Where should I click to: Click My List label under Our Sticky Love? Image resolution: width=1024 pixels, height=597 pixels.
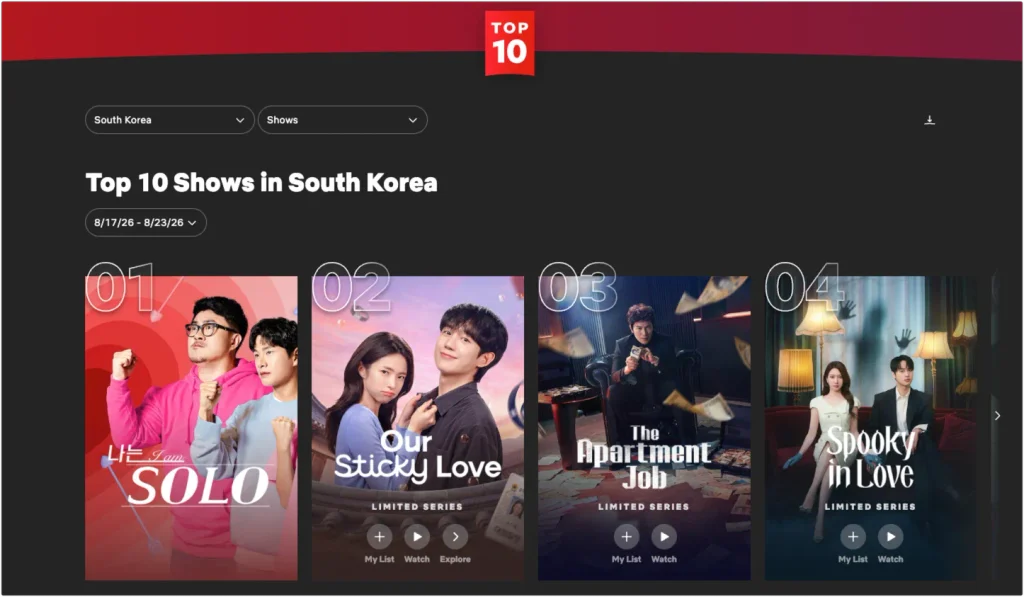[379, 559]
